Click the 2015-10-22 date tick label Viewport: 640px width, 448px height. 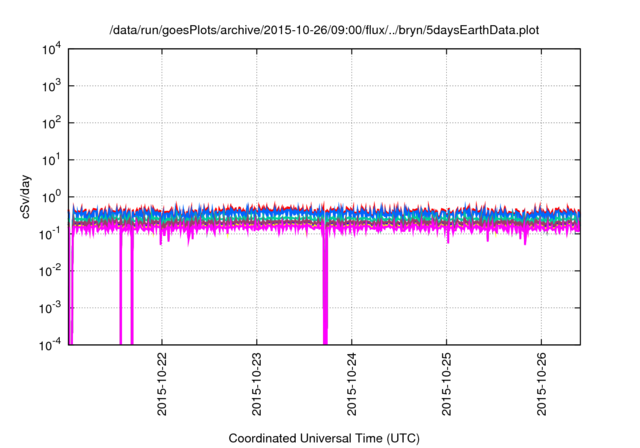(162, 384)
